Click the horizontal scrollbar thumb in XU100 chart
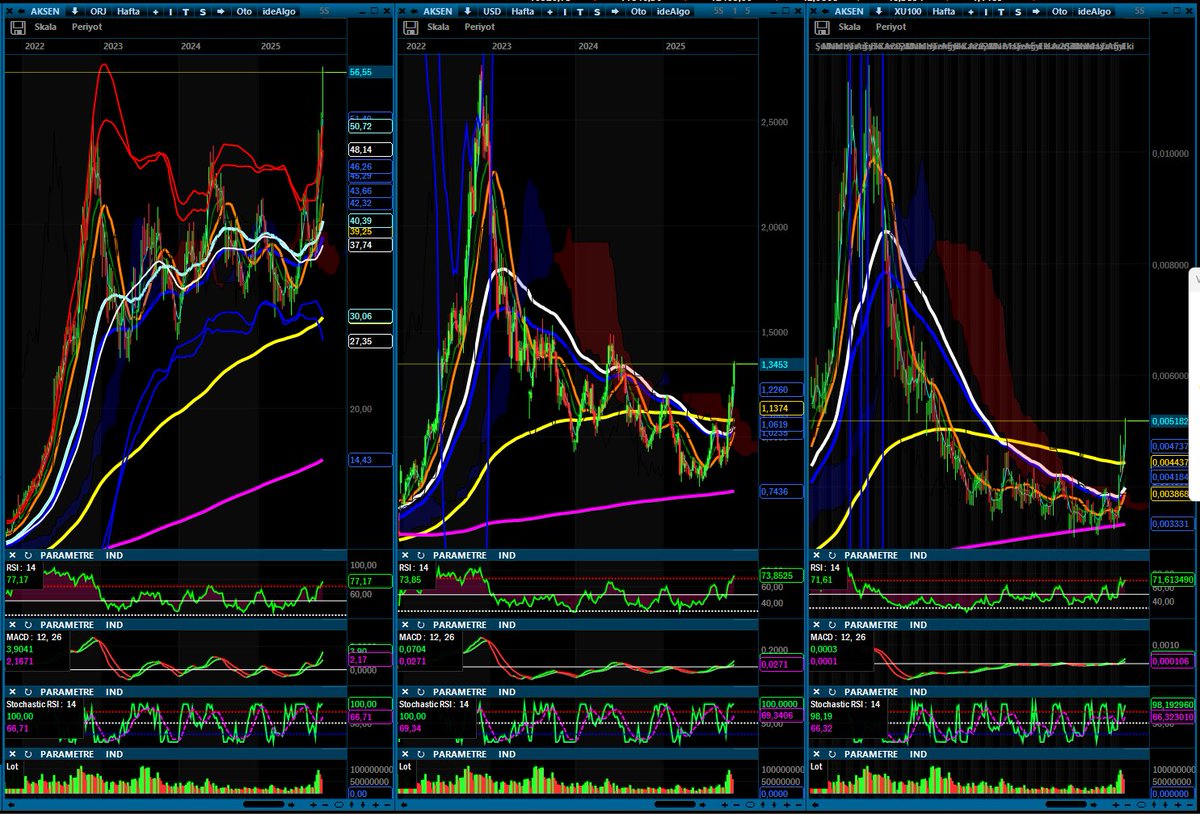The image size is (1200, 814). click(1068, 804)
